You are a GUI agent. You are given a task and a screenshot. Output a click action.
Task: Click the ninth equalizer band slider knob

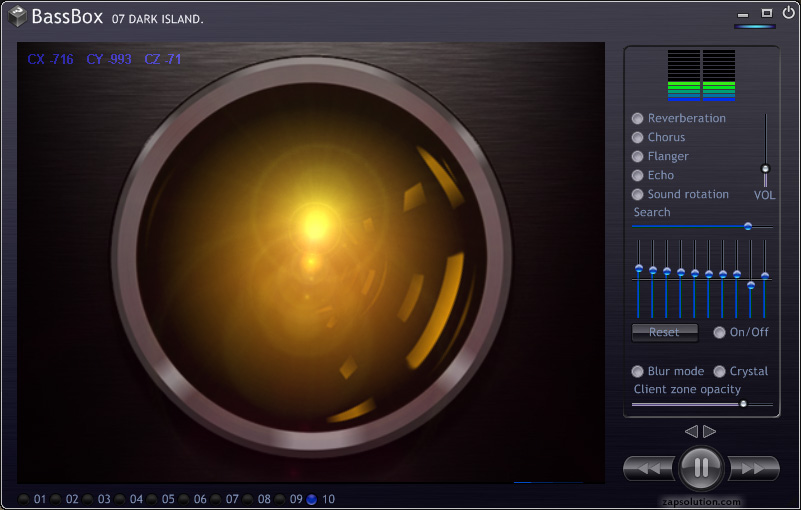pos(751,285)
